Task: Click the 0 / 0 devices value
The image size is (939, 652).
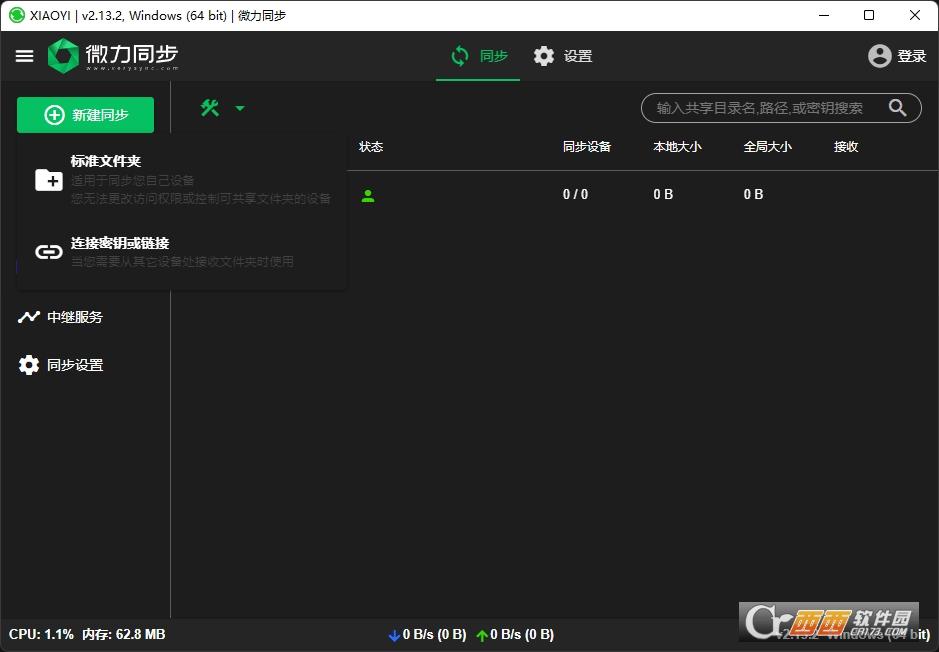Action: [575, 195]
